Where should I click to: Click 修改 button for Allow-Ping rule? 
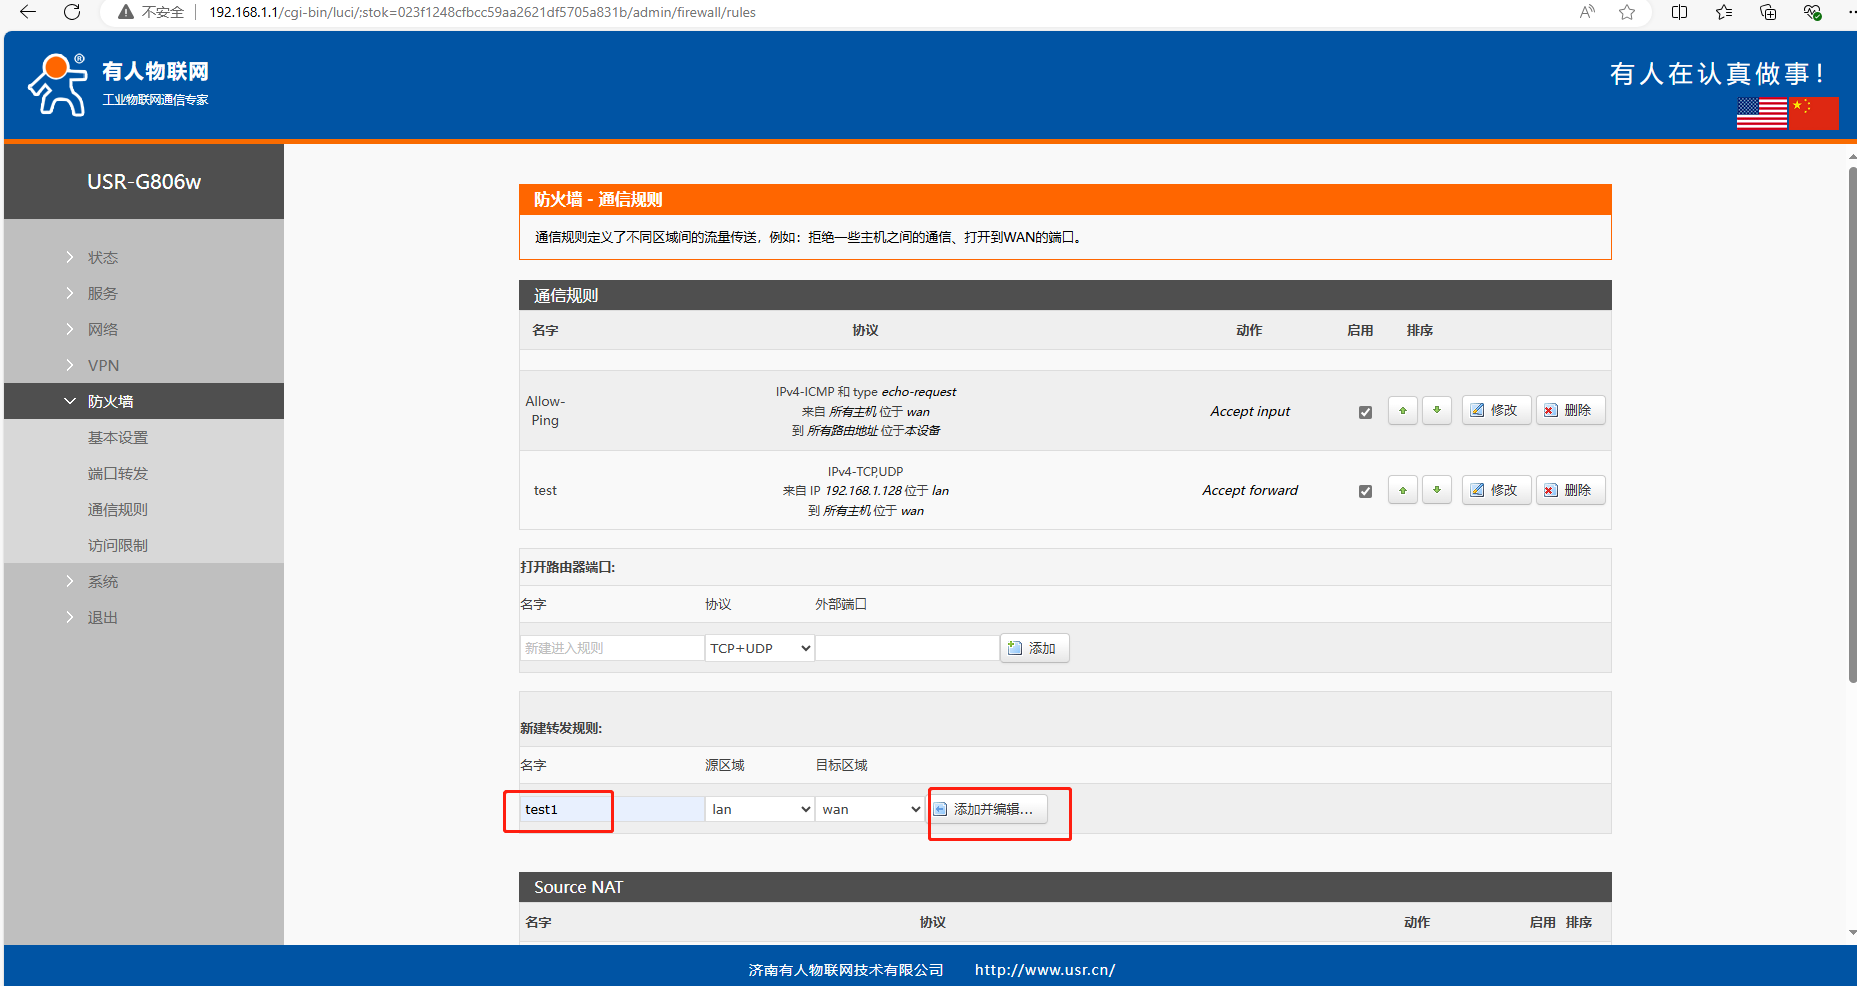pyautogui.click(x=1495, y=411)
